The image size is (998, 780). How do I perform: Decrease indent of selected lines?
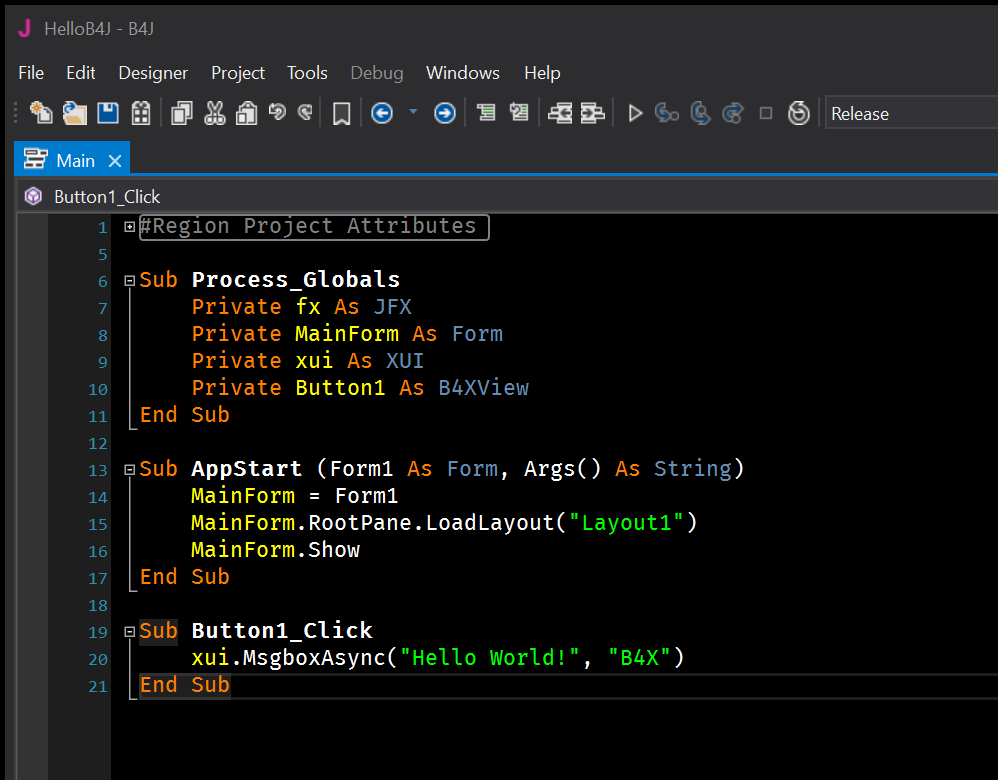pos(560,113)
